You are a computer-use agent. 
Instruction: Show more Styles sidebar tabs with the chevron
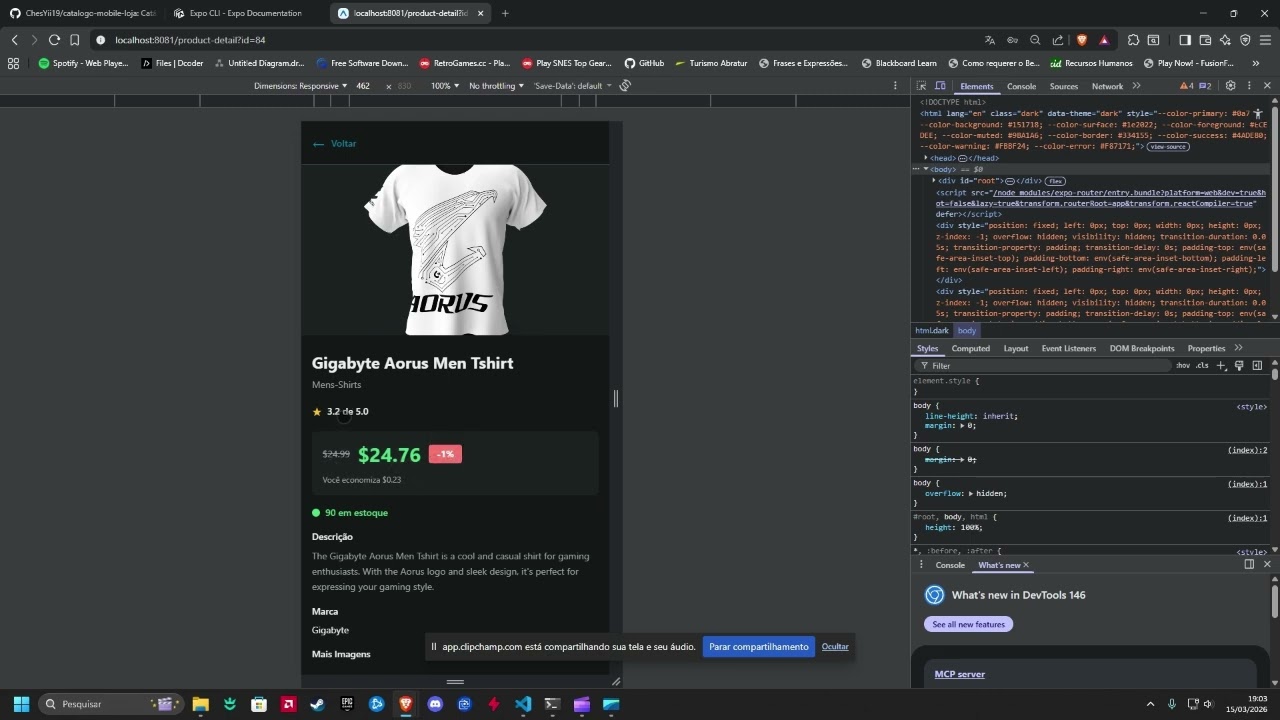1238,348
